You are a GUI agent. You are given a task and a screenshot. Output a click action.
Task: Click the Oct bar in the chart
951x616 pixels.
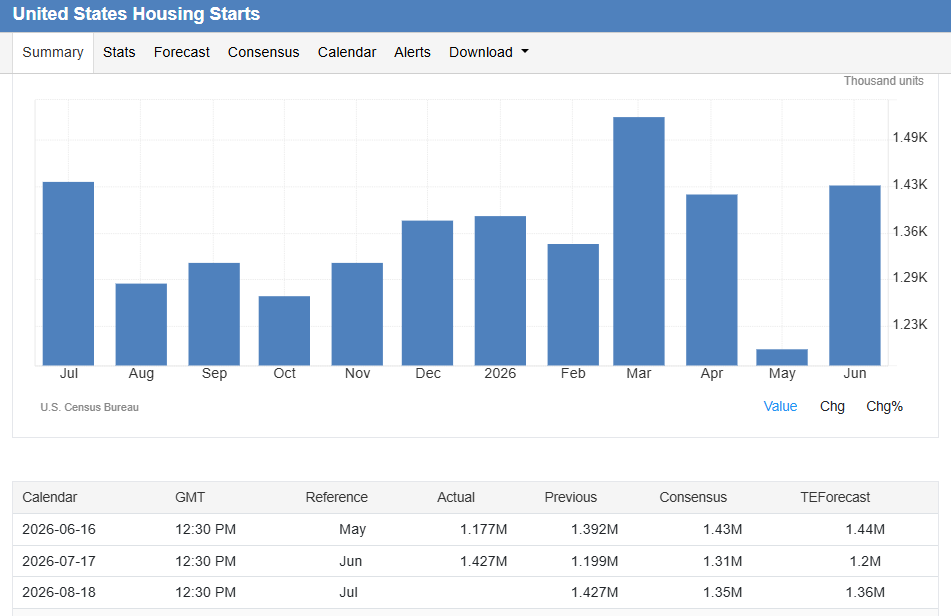(x=284, y=330)
